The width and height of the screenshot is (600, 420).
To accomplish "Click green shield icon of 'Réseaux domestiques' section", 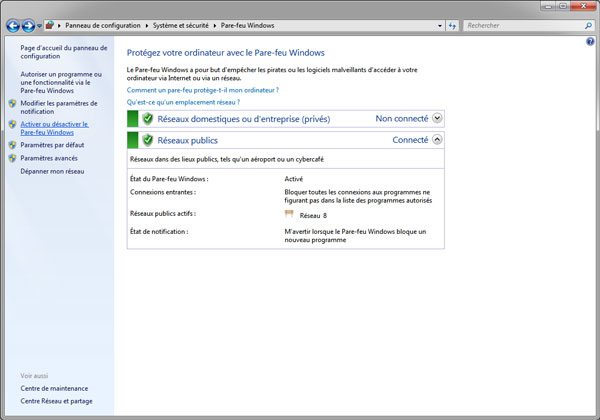I will (x=148, y=119).
